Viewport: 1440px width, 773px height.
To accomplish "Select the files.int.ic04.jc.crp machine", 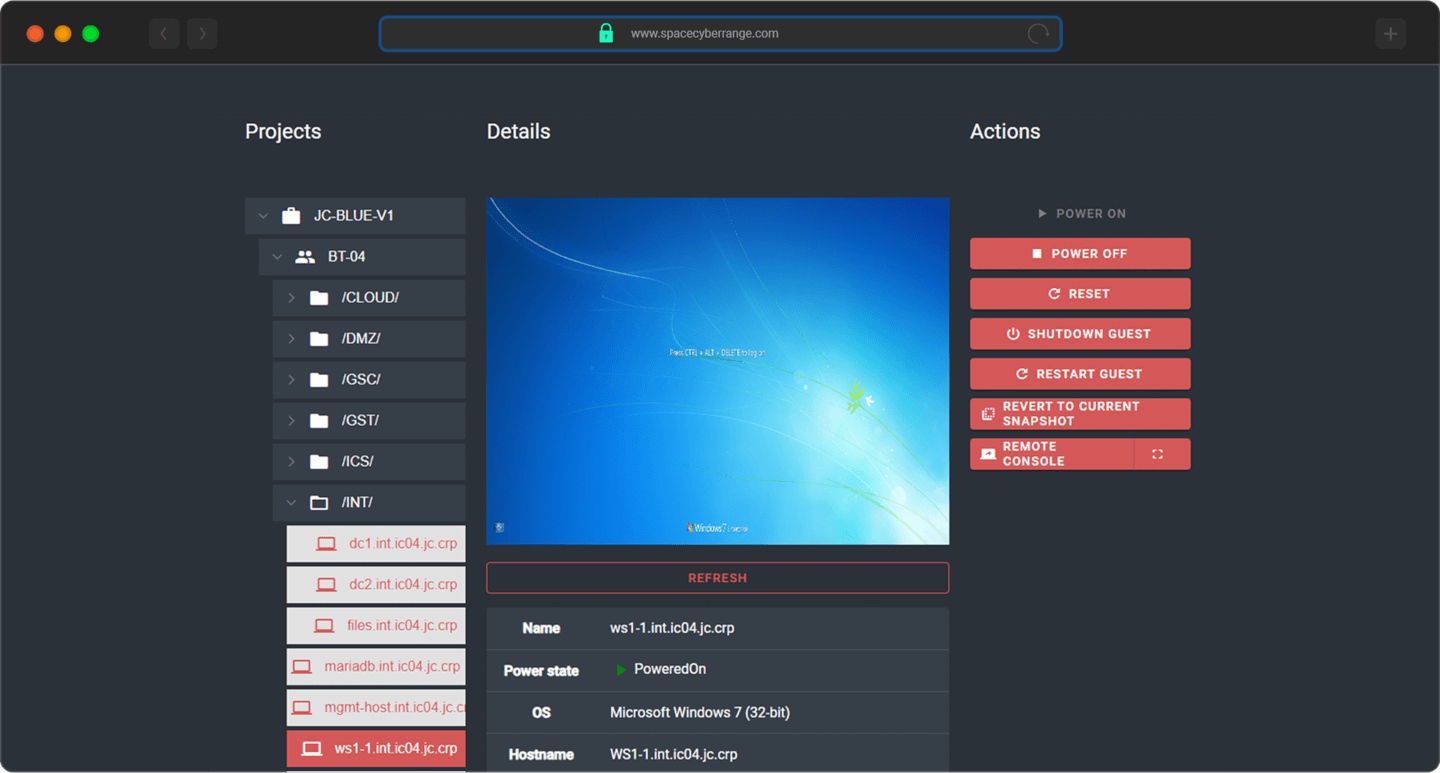I will [x=401, y=626].
